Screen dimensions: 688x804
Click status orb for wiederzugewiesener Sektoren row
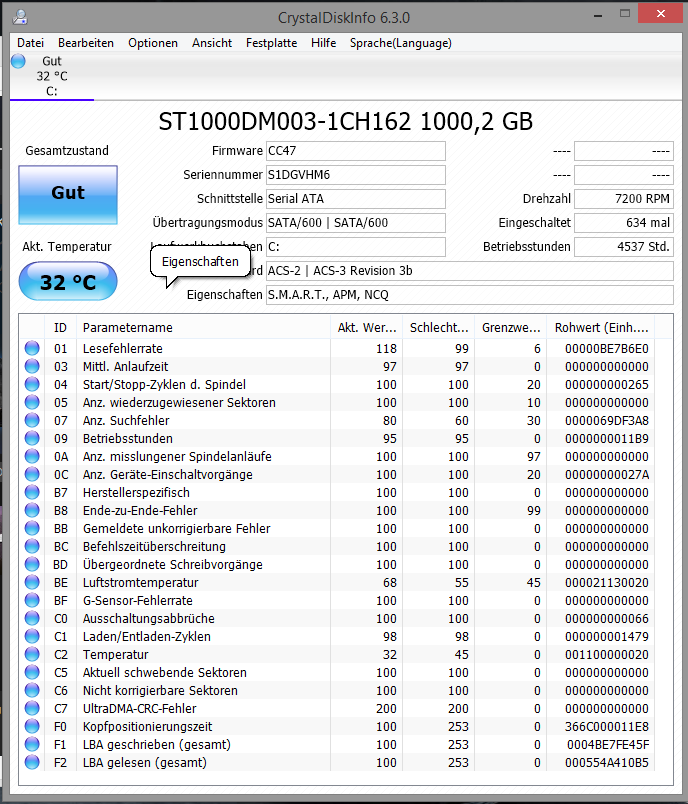point(32,403)
